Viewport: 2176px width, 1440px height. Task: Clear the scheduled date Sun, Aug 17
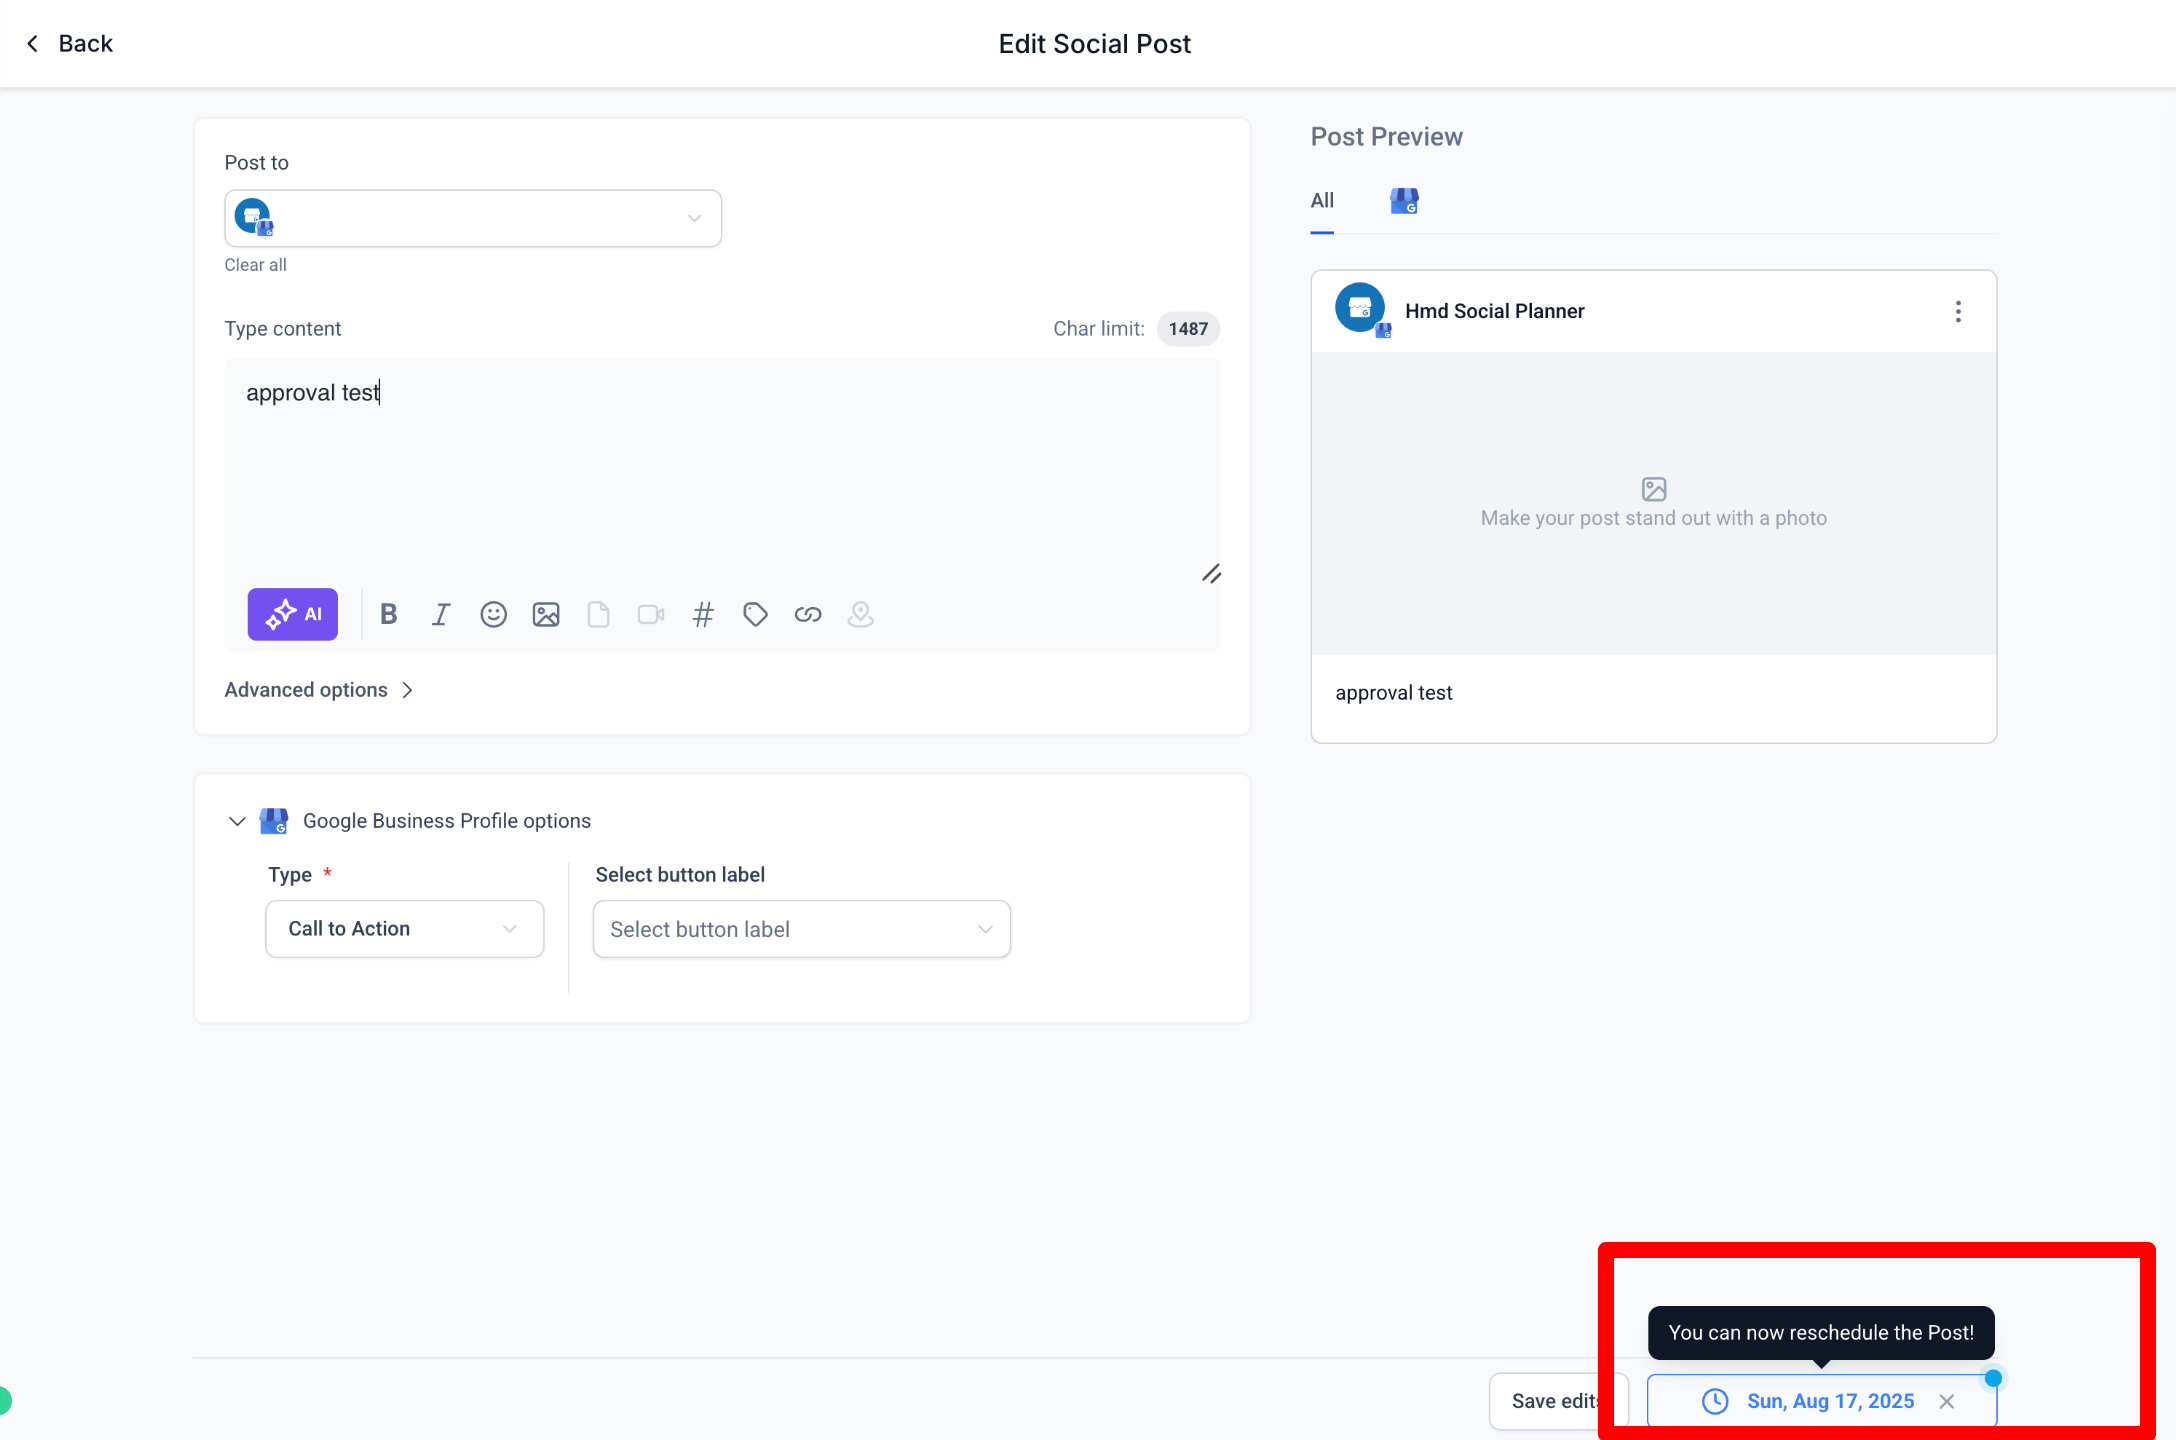(x=1947, y=1401)
